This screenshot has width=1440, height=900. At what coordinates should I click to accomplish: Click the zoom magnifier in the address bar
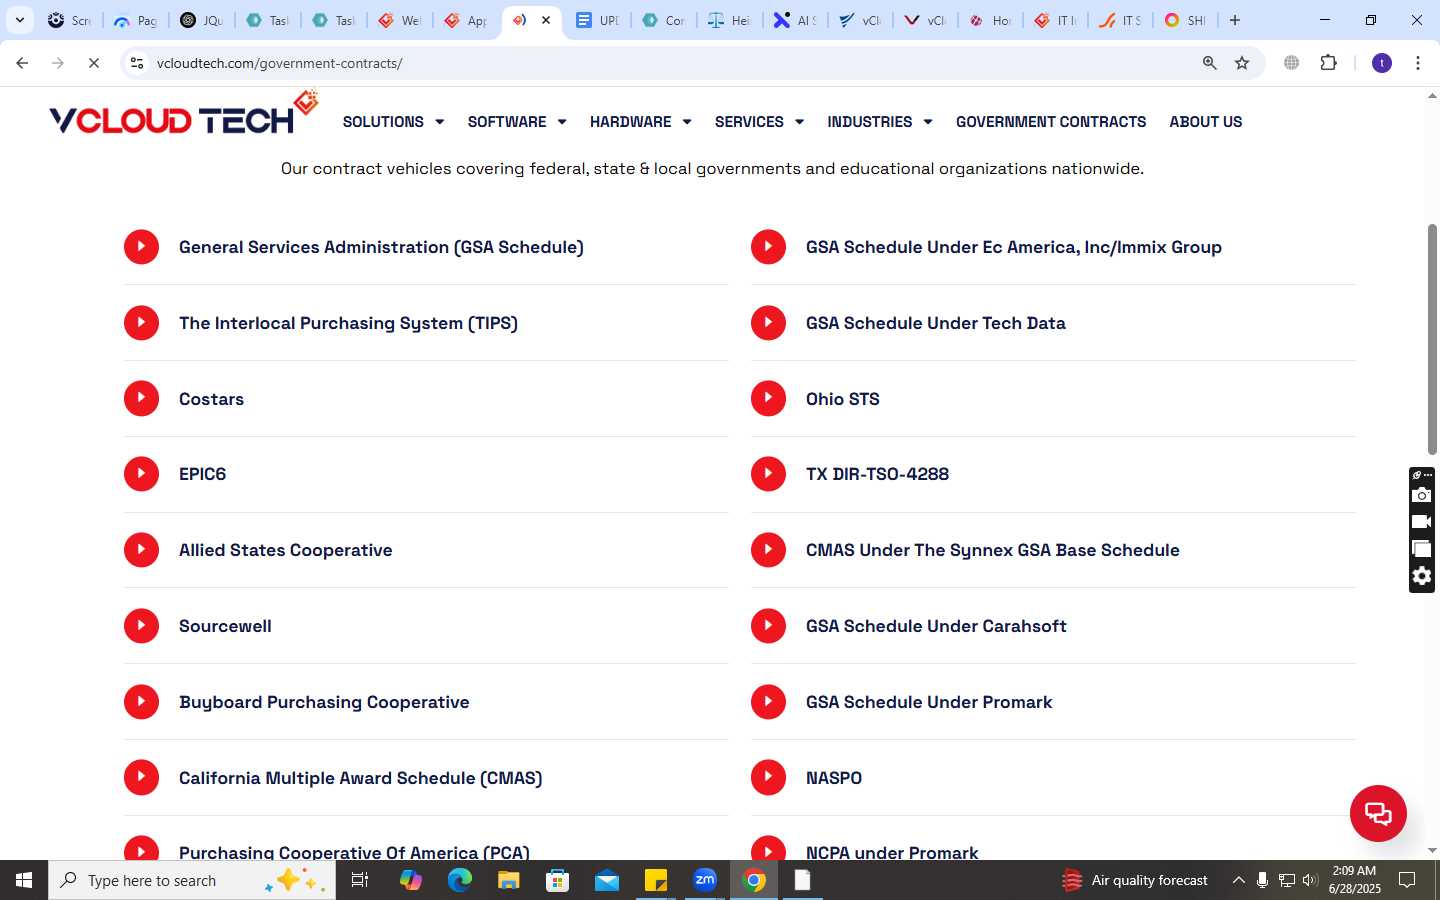tap(1209, 63)
